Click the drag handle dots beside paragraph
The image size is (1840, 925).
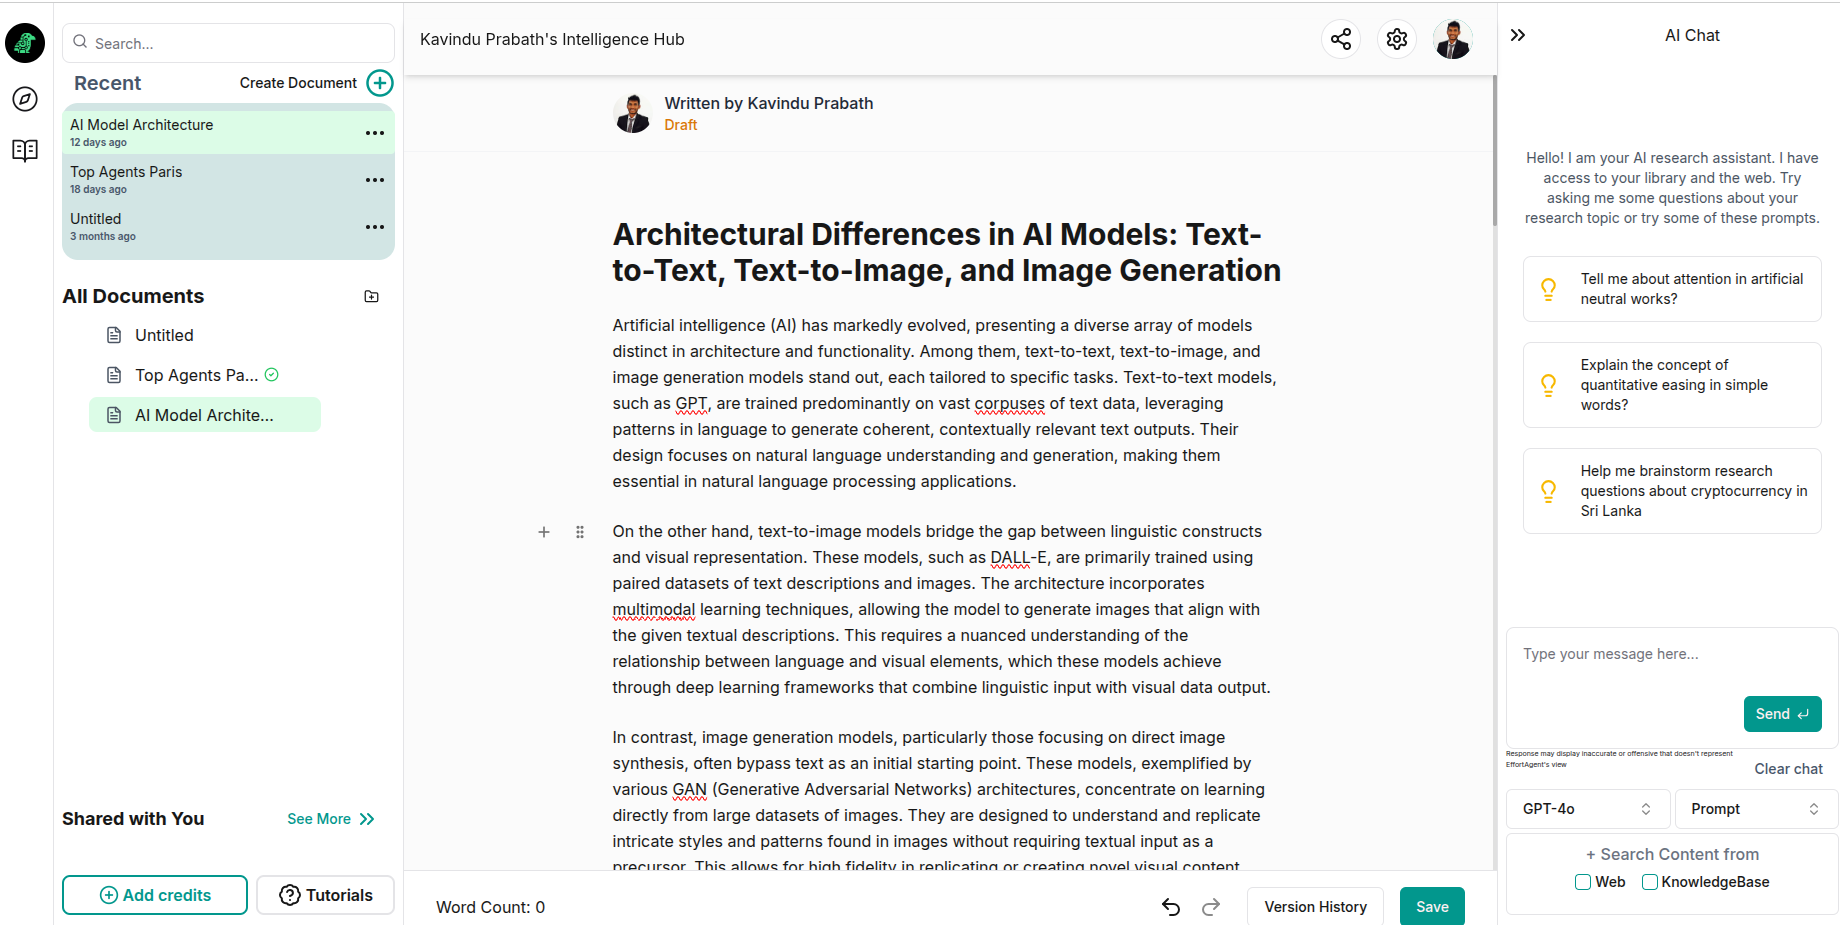[580, 532]
